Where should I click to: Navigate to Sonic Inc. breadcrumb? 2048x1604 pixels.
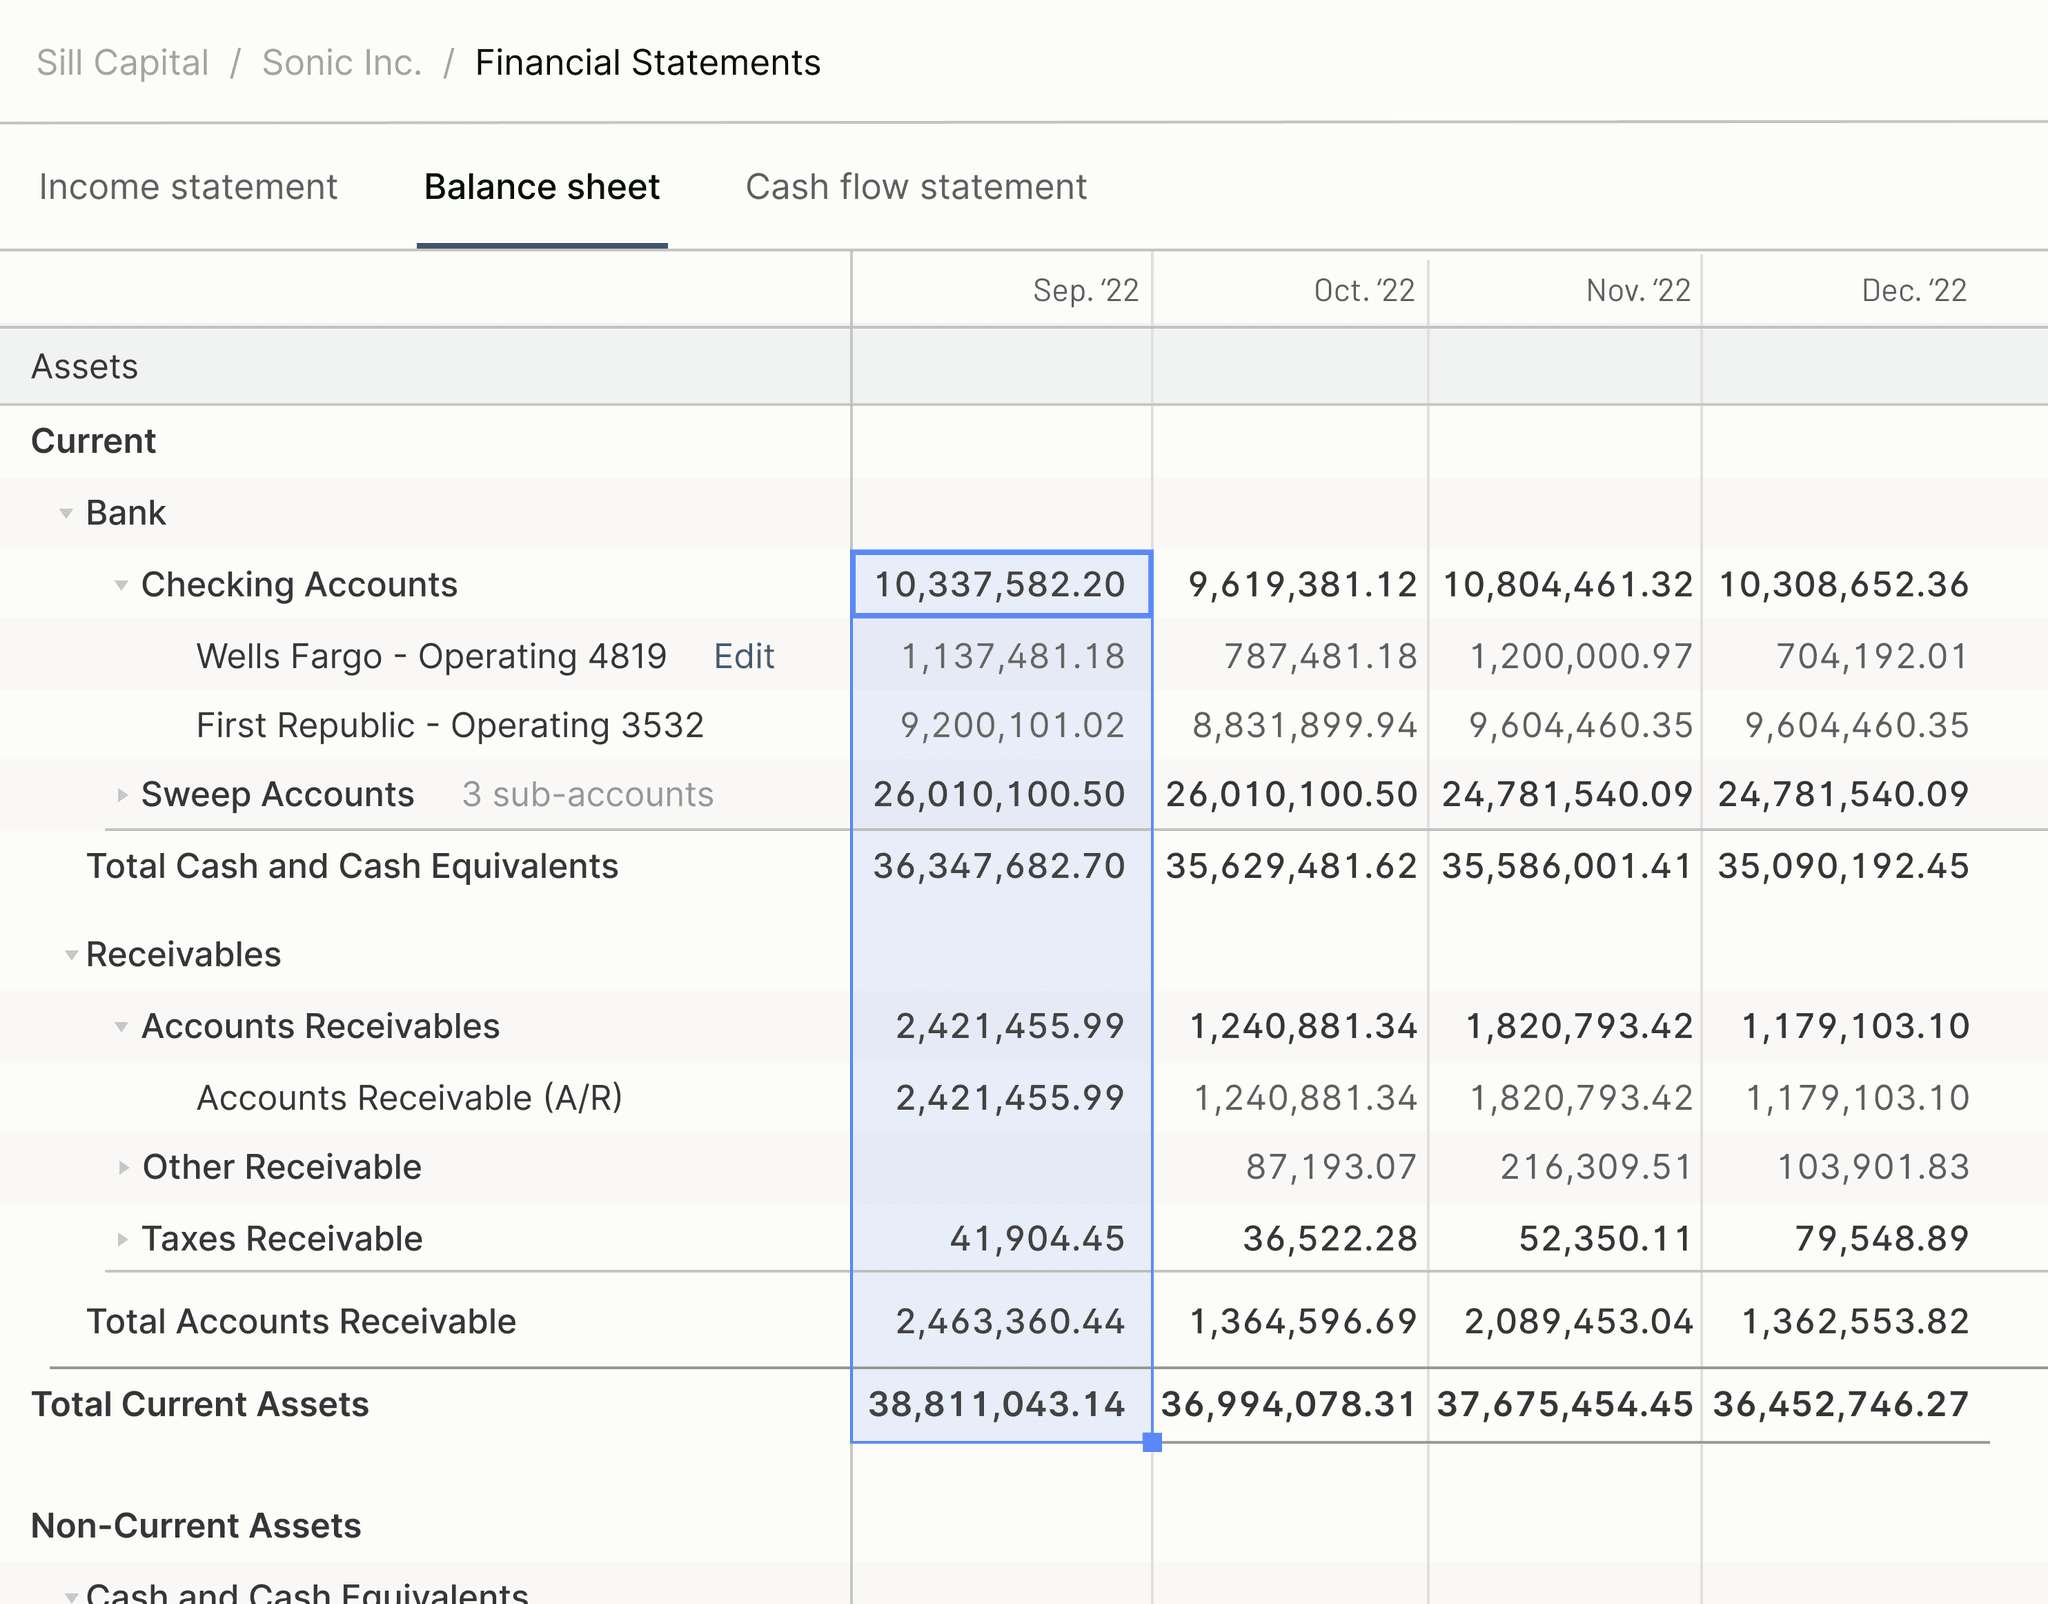click(x=341, y=62)
